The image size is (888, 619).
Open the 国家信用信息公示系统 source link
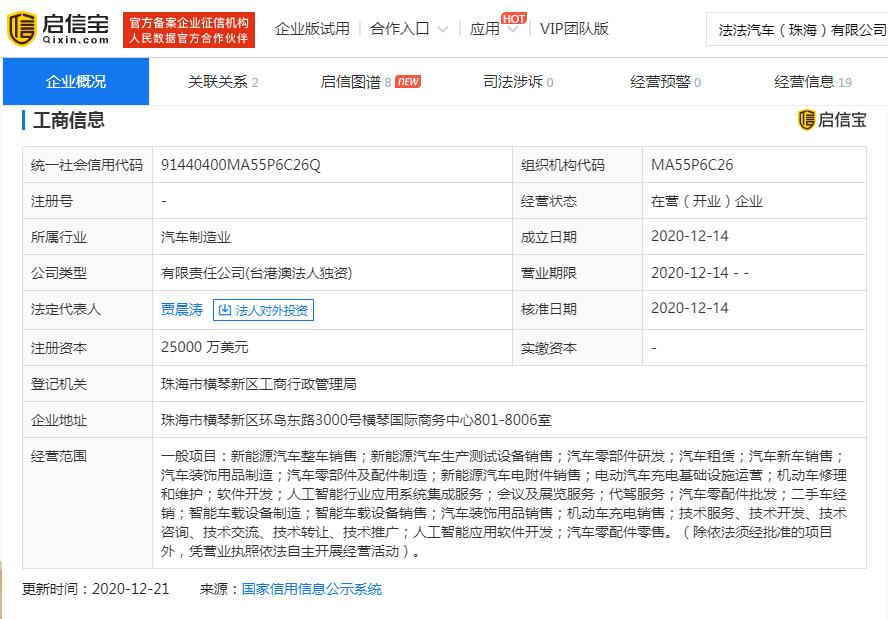pyautogui.click(x=311, y=589)
